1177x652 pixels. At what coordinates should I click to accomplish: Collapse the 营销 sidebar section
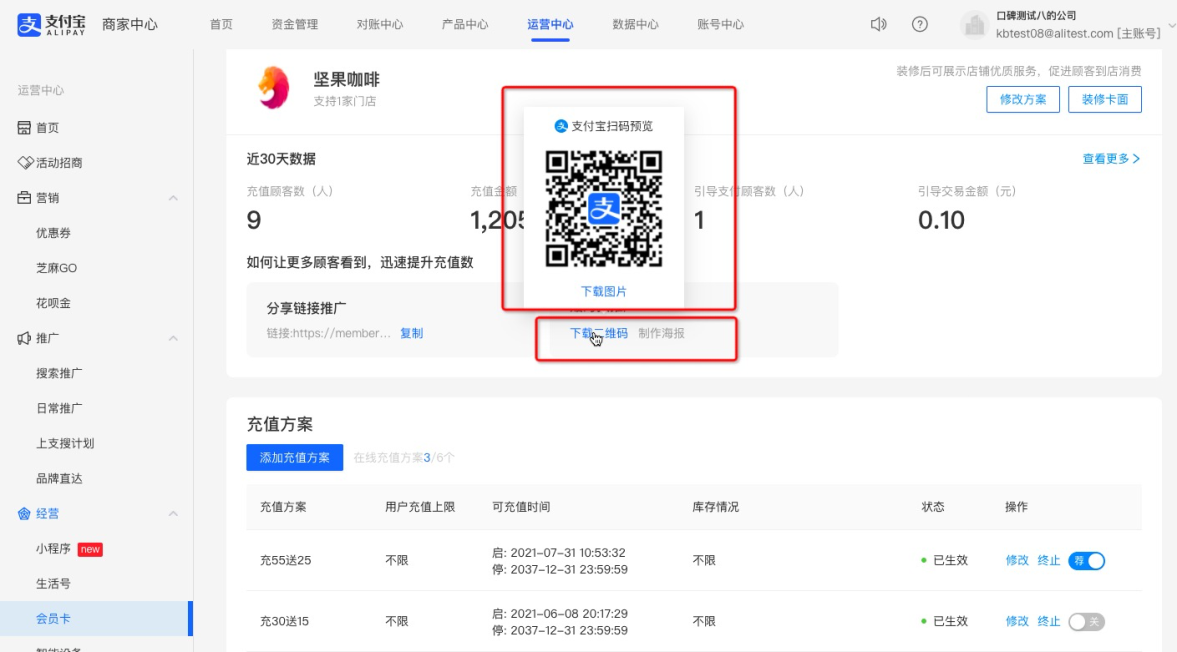pyautogui.click(x=173, y=198)
